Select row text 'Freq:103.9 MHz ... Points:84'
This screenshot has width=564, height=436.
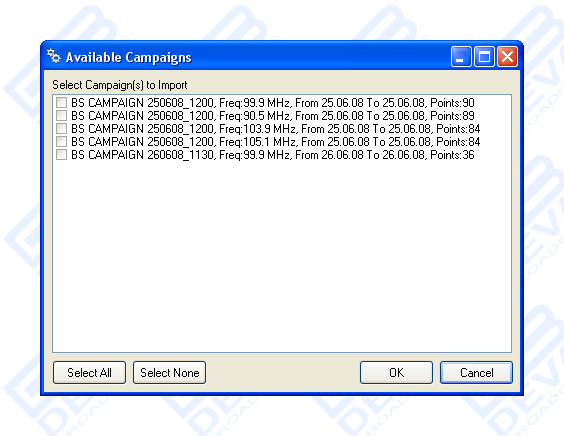(x=276, y=129)
